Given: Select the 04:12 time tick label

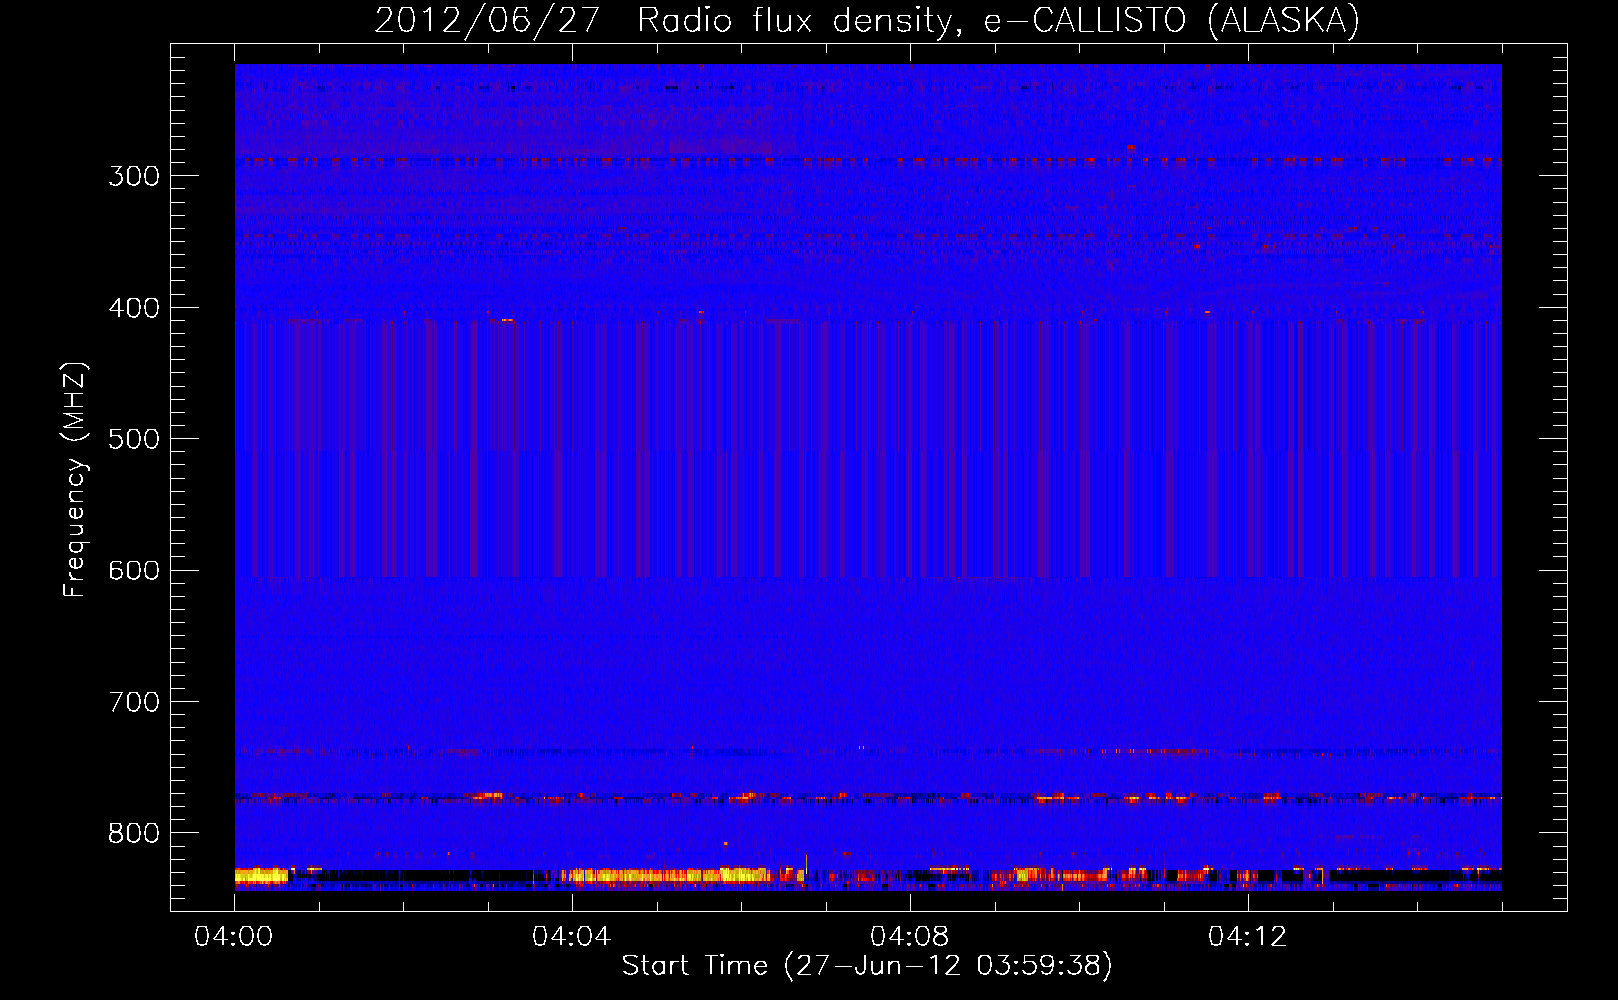Looking at the screenshot, I should tap(1247, 937).
